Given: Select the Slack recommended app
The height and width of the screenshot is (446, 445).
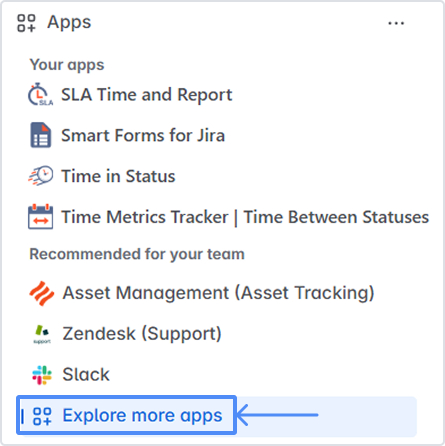Looking at the screenshot, I should tap(86, 374).
